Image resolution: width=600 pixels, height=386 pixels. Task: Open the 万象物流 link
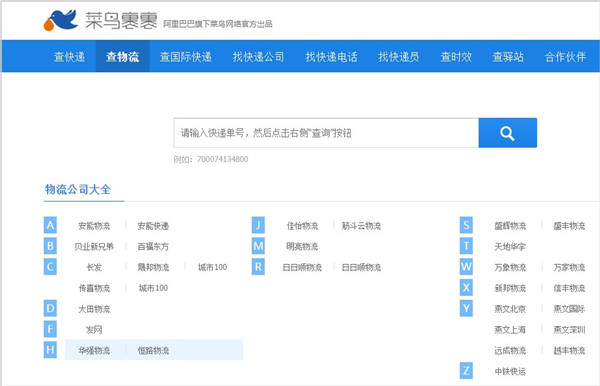pyautogui.click(x=510, y=267)
